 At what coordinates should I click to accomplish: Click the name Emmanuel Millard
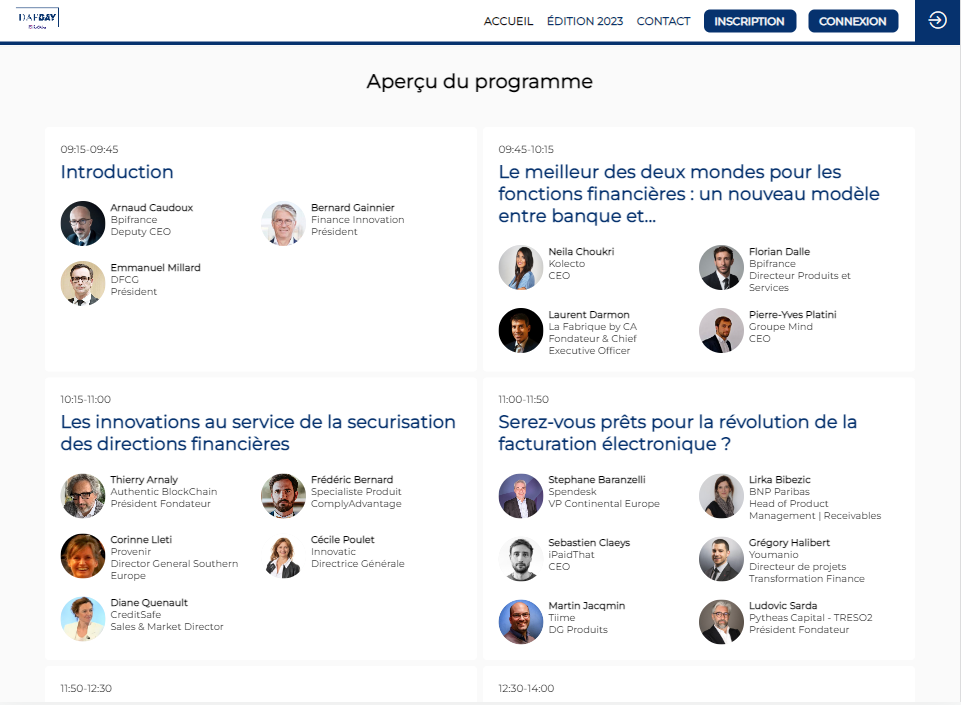pyautogui.click(x=155, y=267)
